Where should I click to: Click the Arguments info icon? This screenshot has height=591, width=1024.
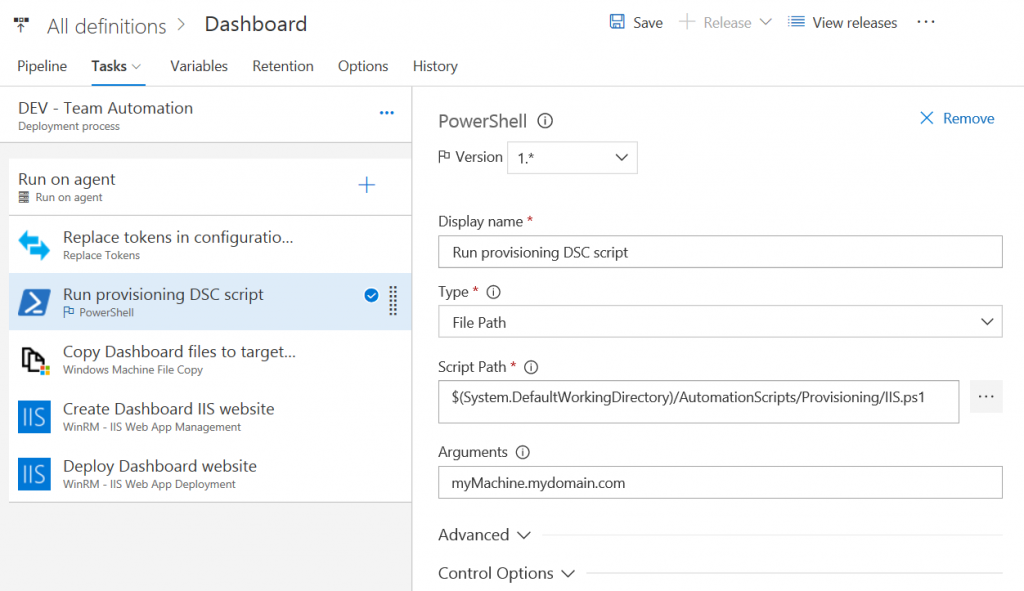(522, 452)
